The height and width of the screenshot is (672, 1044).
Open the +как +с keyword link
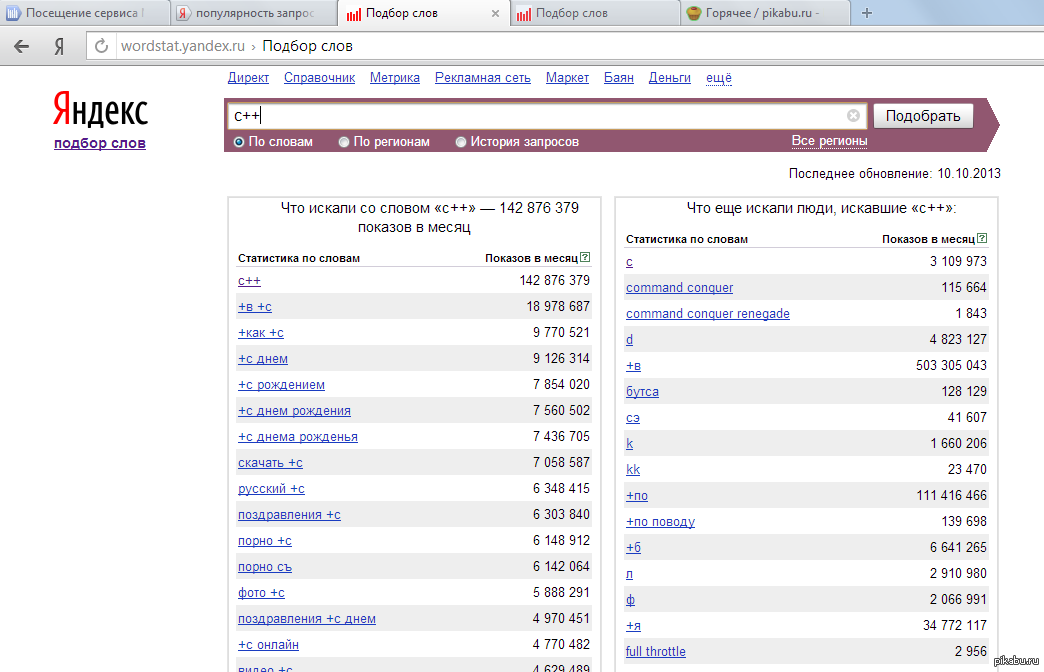[261, 332]
